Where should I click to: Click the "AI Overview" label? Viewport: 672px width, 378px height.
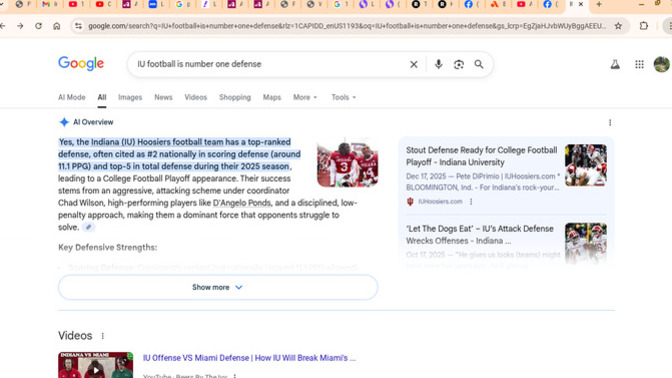pyautogui.click(x=93, y=122)
